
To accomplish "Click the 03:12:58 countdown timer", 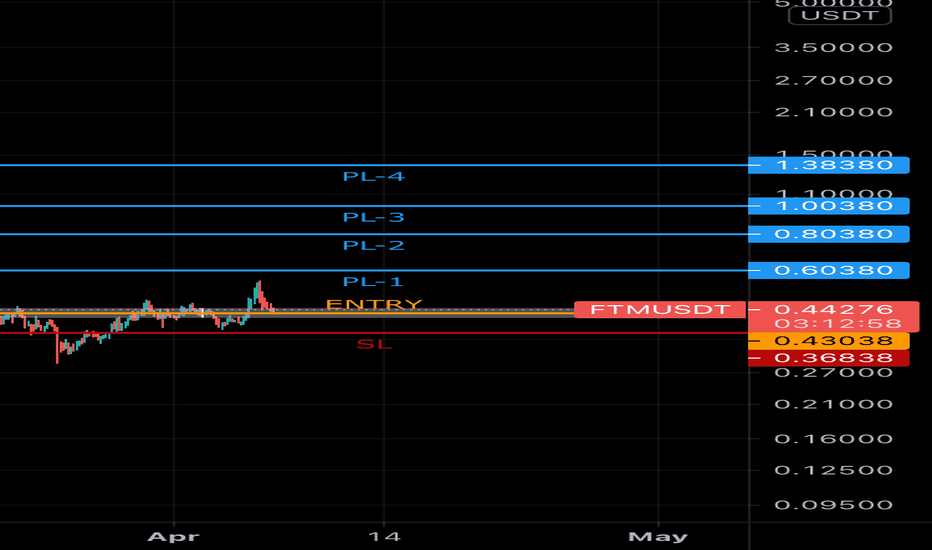I will point(838,324).
